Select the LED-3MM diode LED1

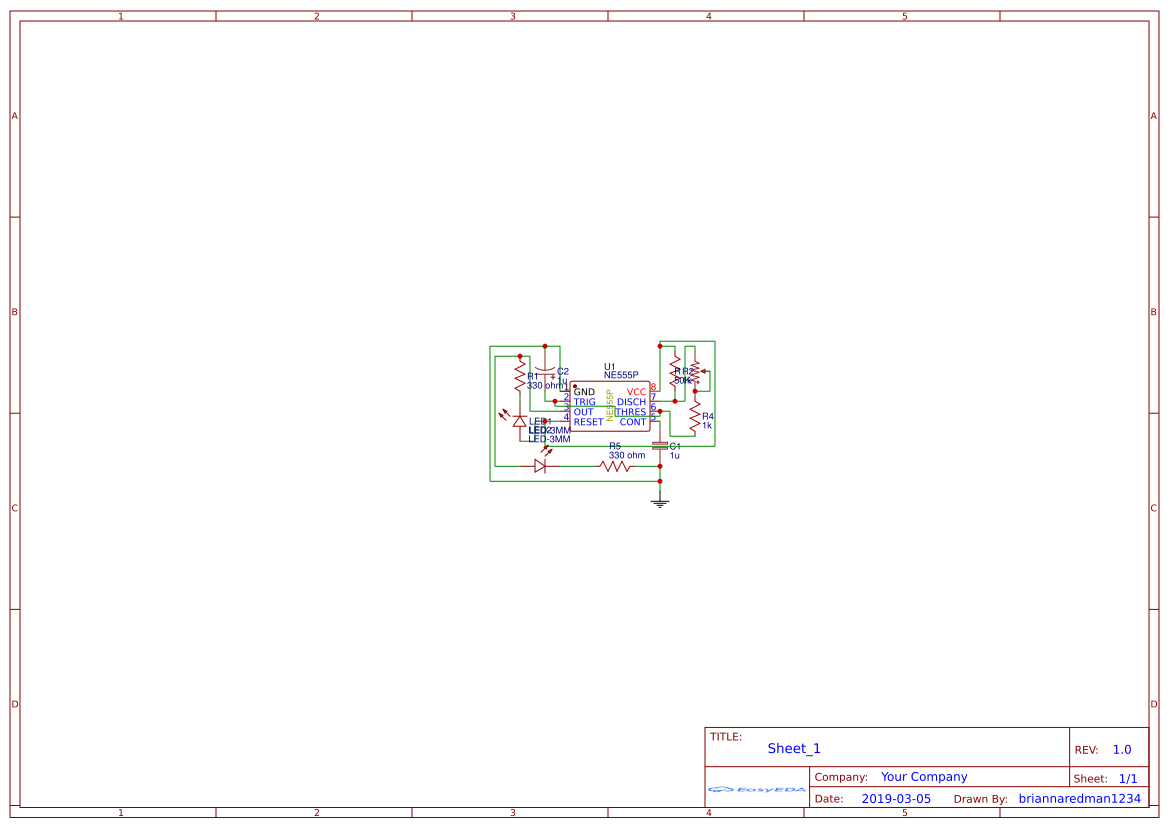520,423
